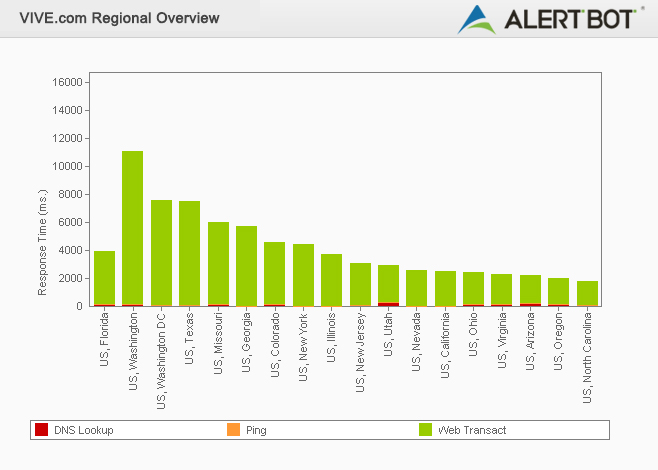Select the Ping legend label

pos(256,430)
